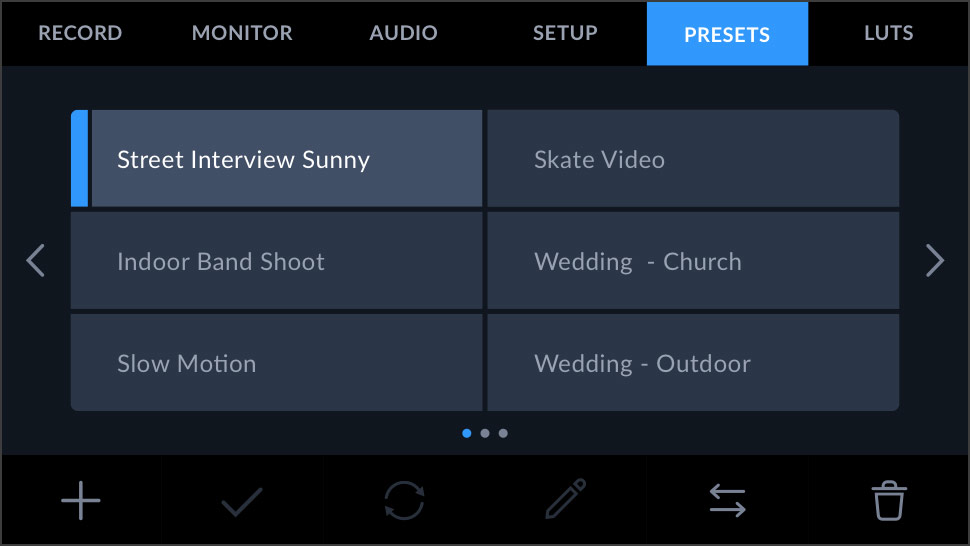
Task: Pick the Slow Motion preset
Action: point(277,362)
